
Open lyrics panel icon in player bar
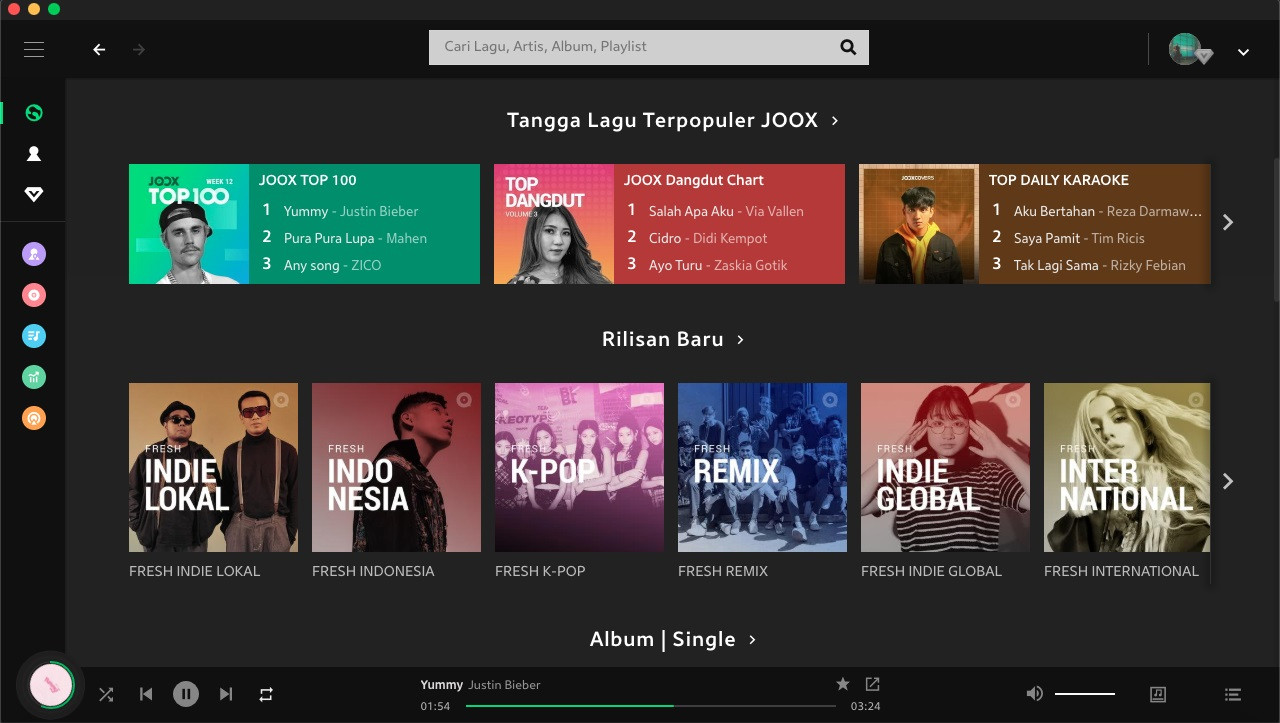click(1158, 694)
